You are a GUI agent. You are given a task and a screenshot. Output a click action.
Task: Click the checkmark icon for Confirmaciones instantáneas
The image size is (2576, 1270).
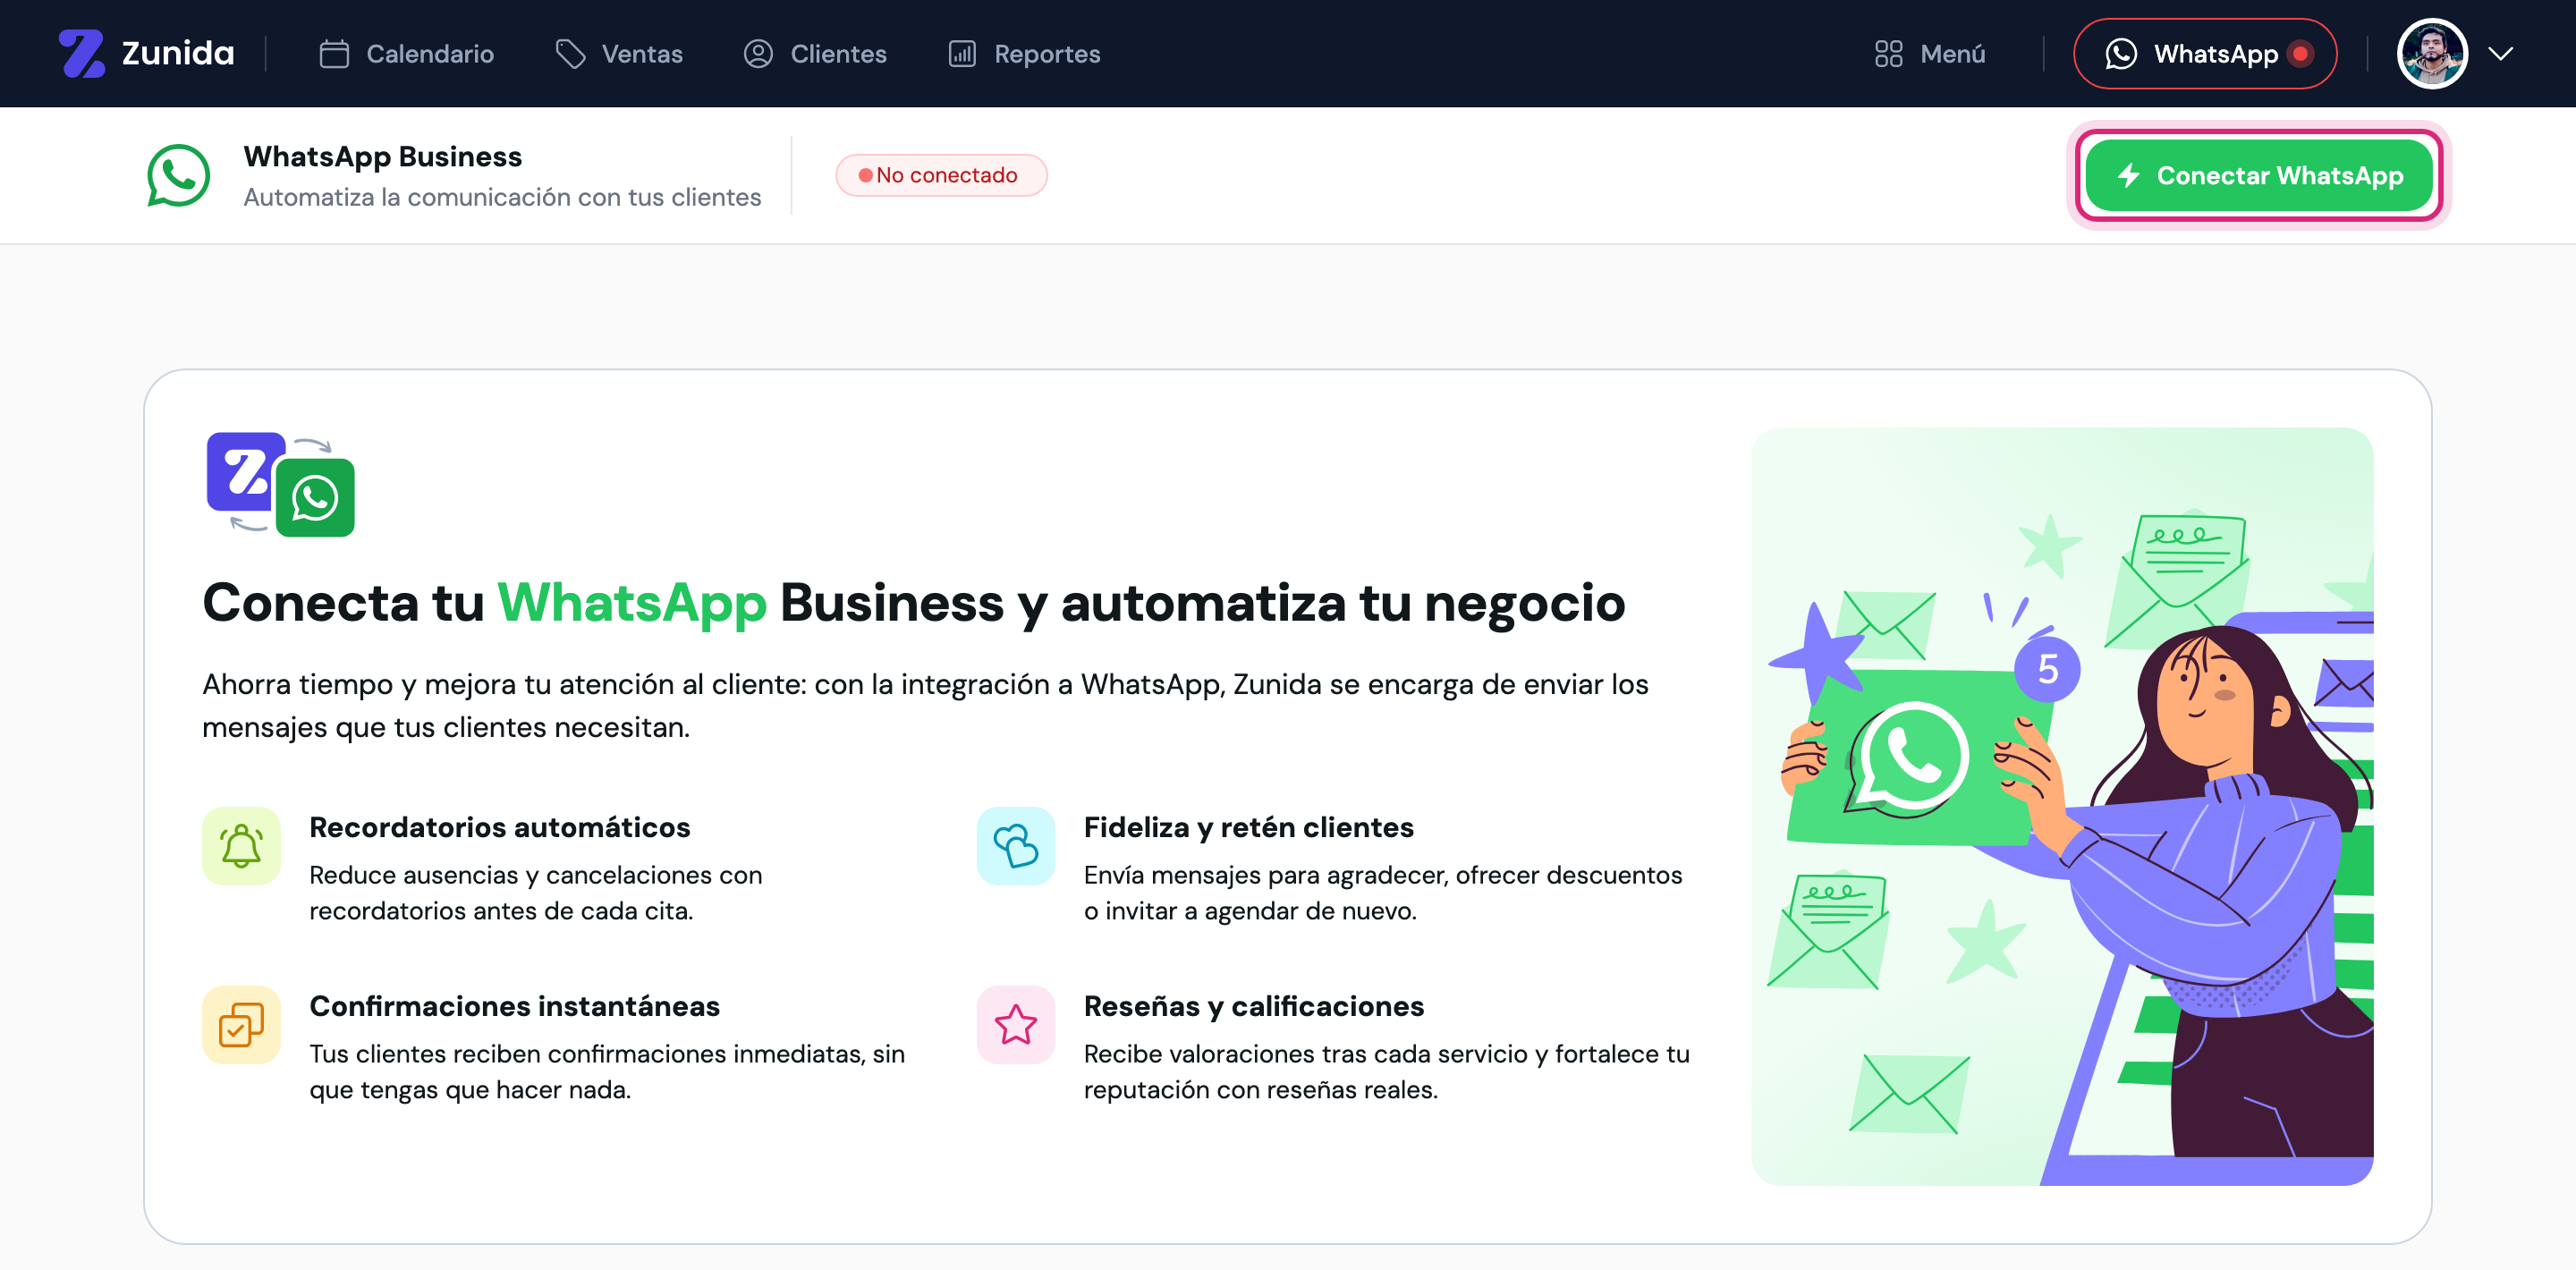pos(241,1025)
